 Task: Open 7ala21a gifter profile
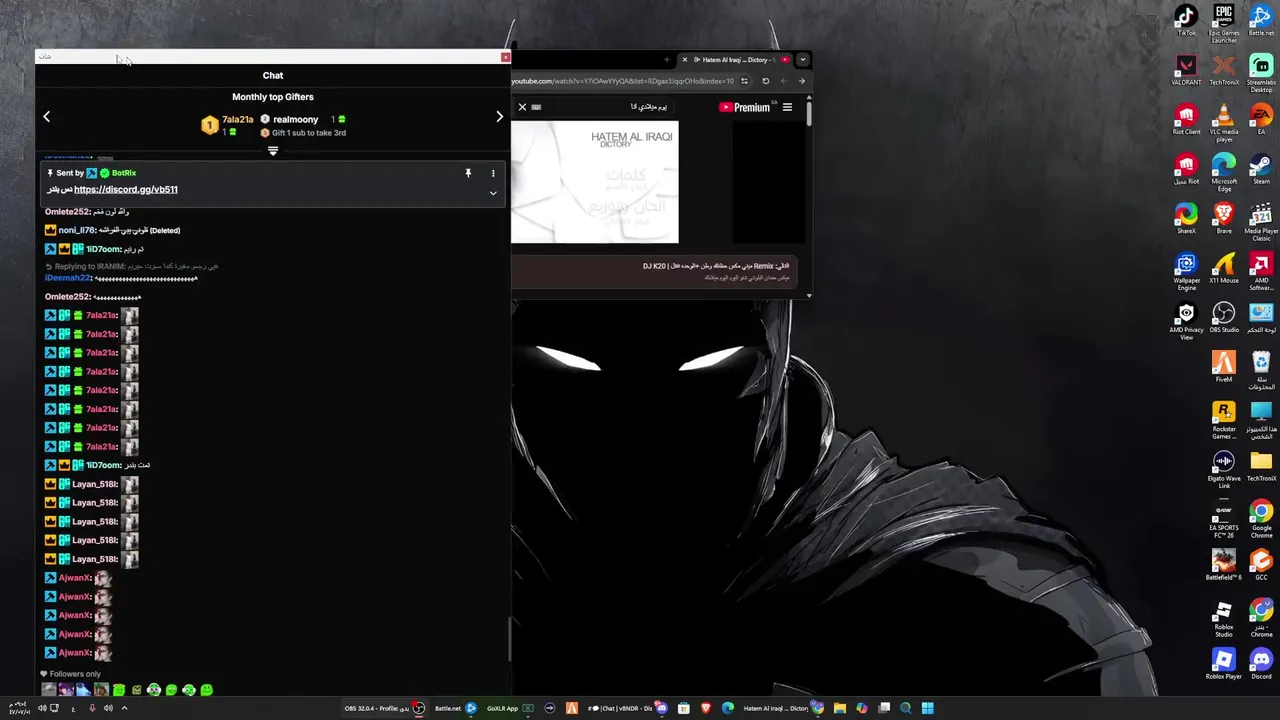238,119
